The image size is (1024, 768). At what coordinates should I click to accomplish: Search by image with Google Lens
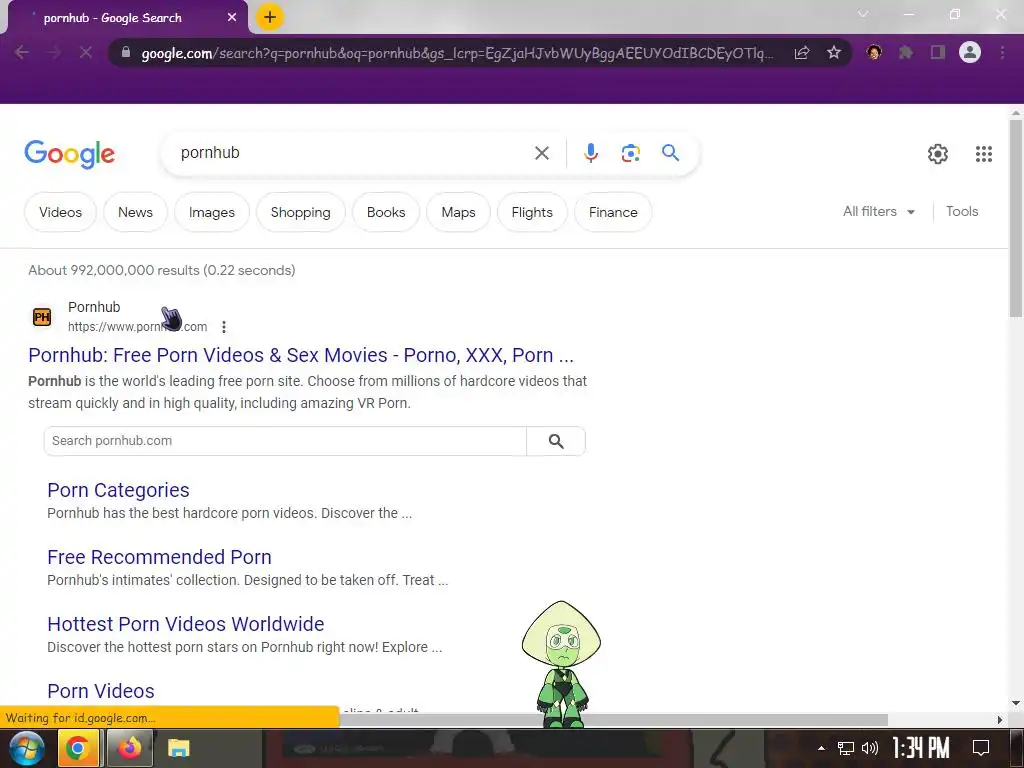click(630, 153)
